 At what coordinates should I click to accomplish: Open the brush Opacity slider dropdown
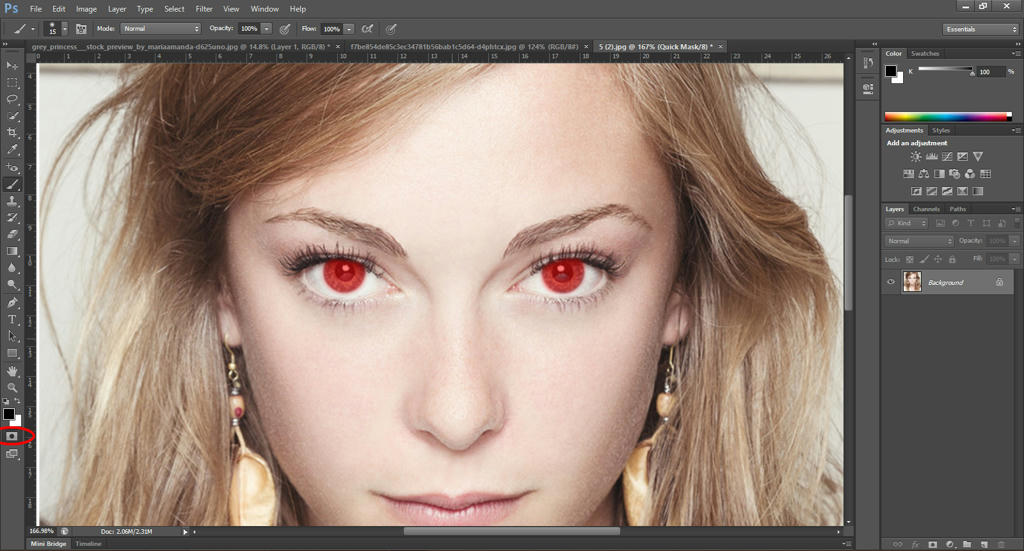[266, 29]
